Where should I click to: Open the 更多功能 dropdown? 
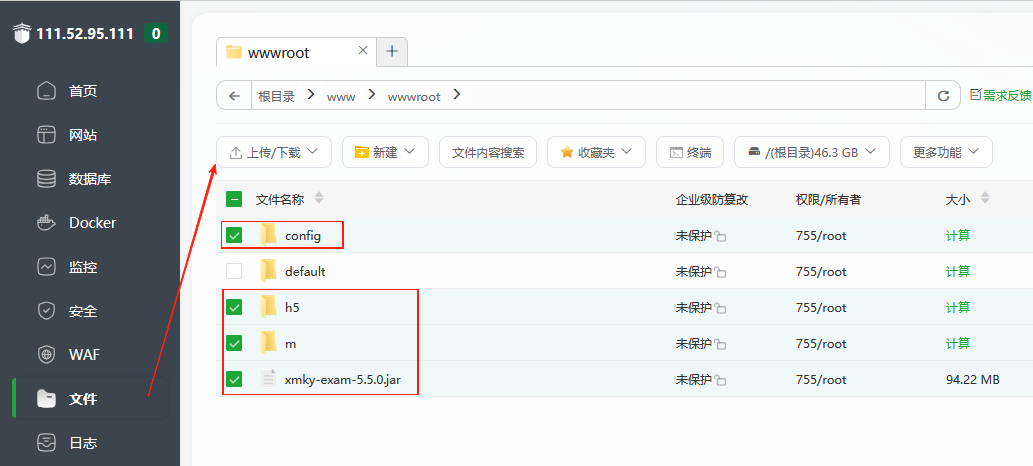(946, 152)
